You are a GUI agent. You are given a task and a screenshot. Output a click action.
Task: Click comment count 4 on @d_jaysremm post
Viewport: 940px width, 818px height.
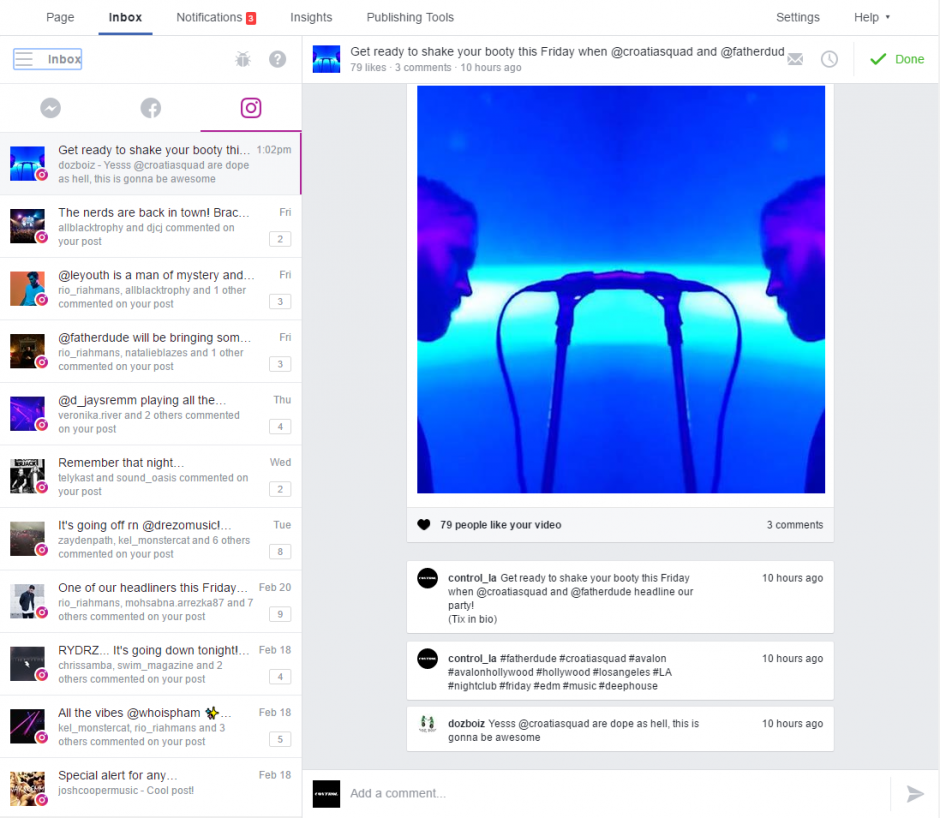tap(280, 426)
